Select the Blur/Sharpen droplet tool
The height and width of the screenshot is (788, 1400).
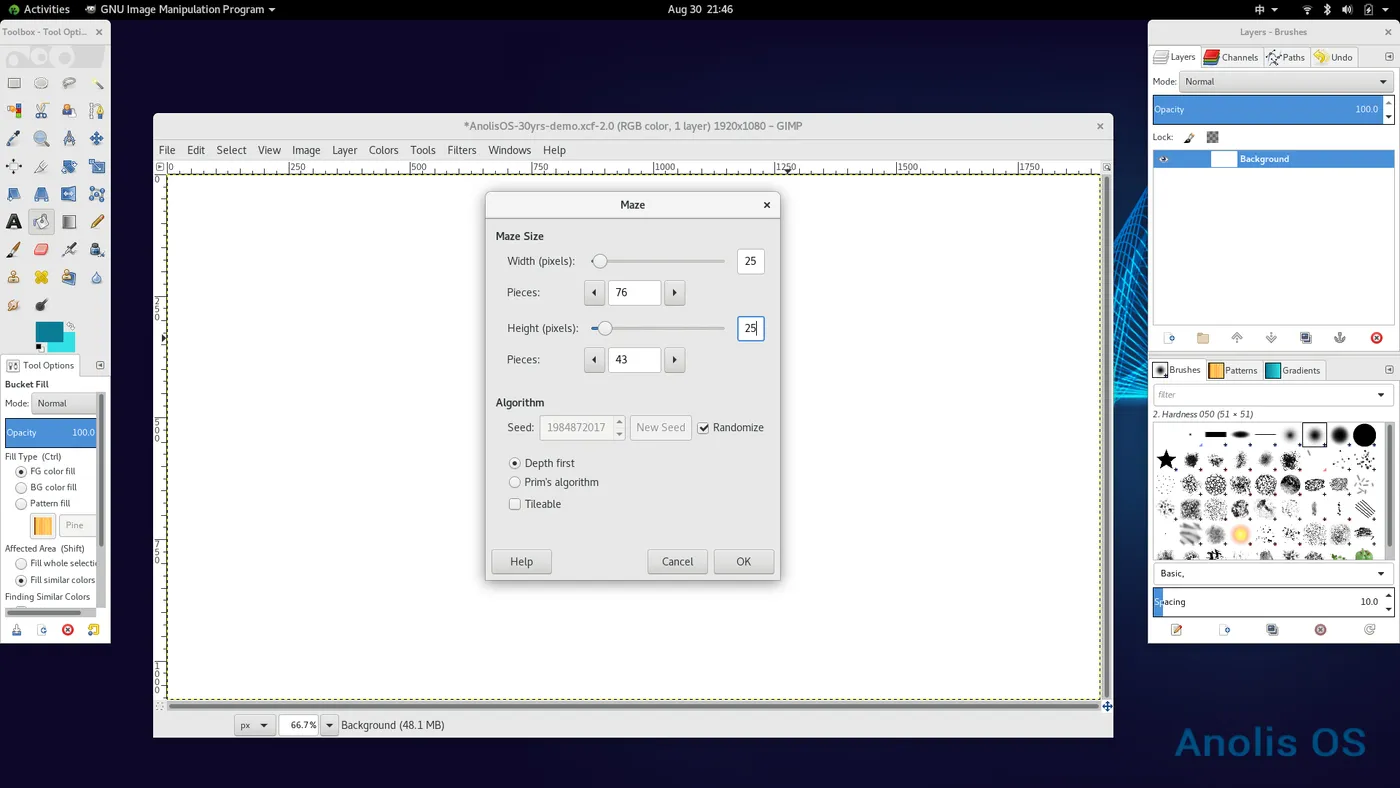coord(97,277)
